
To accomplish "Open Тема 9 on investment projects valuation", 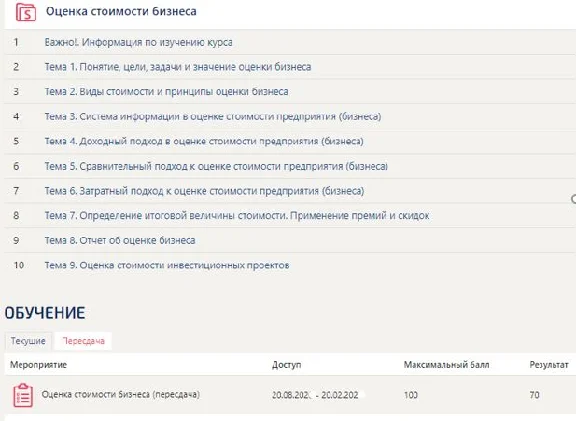I will 167,265.
